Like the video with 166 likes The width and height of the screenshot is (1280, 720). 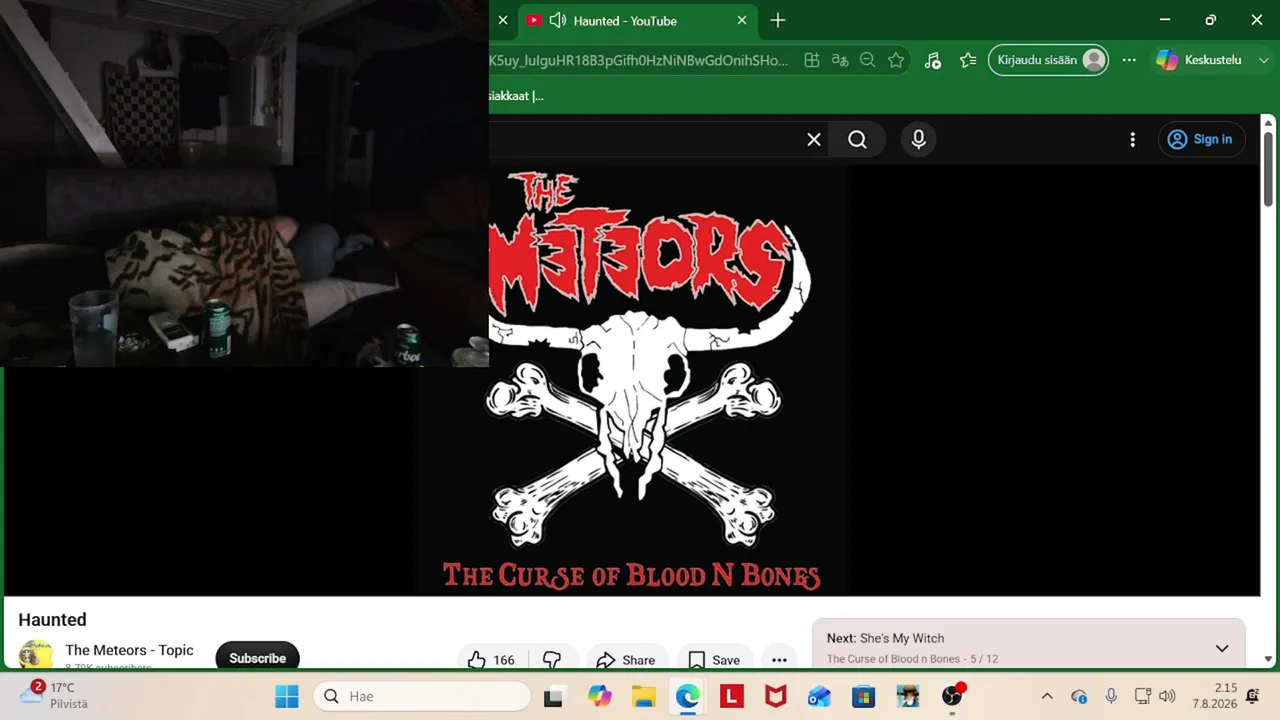491,659
